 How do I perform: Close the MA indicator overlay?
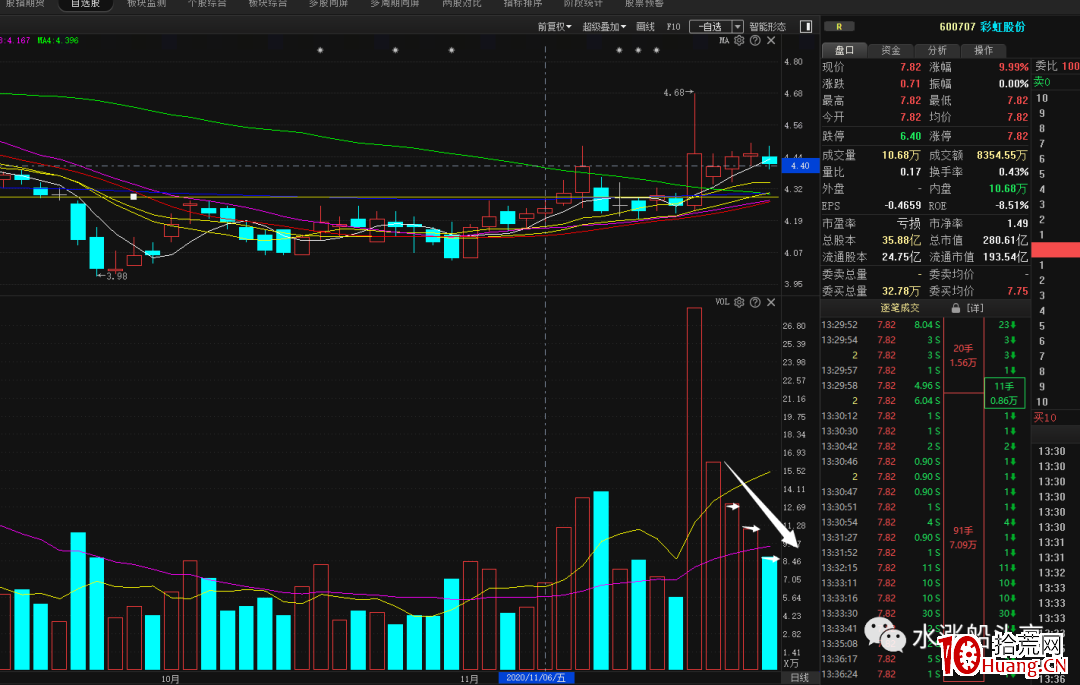(771, 41)
